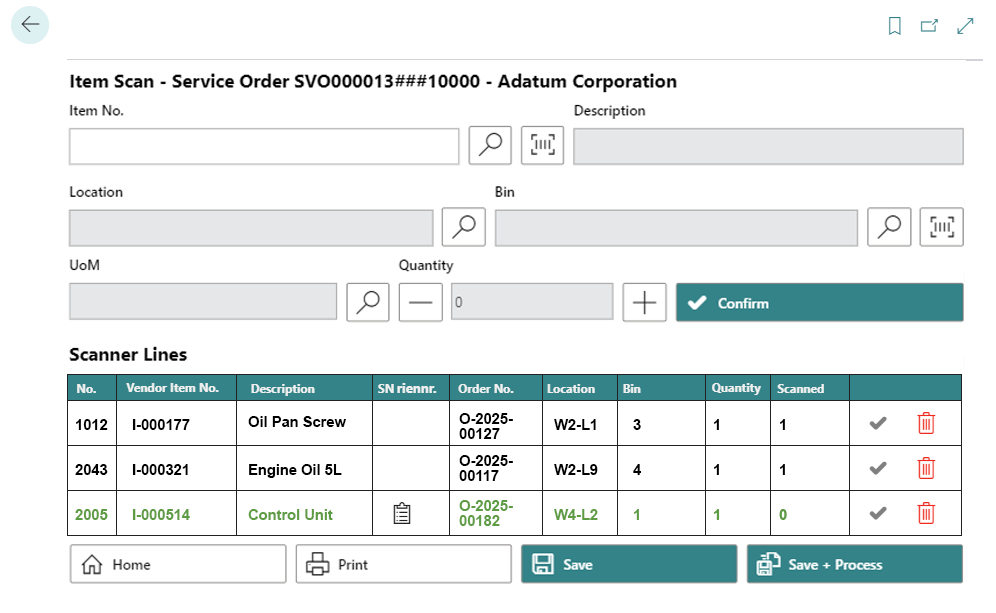
Task: Save the scan
Action: coord(629,564)
